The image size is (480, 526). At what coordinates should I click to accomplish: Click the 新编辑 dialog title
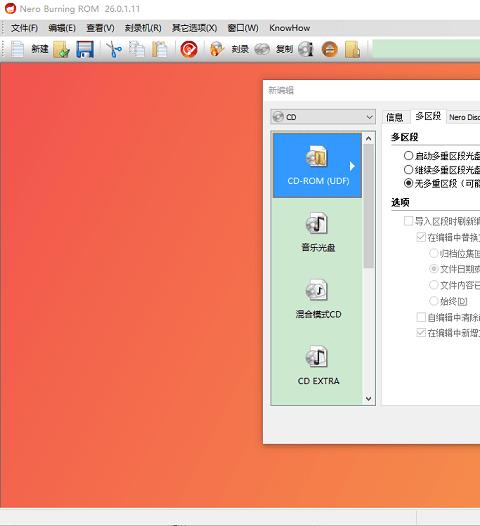[x=281, y=90]
